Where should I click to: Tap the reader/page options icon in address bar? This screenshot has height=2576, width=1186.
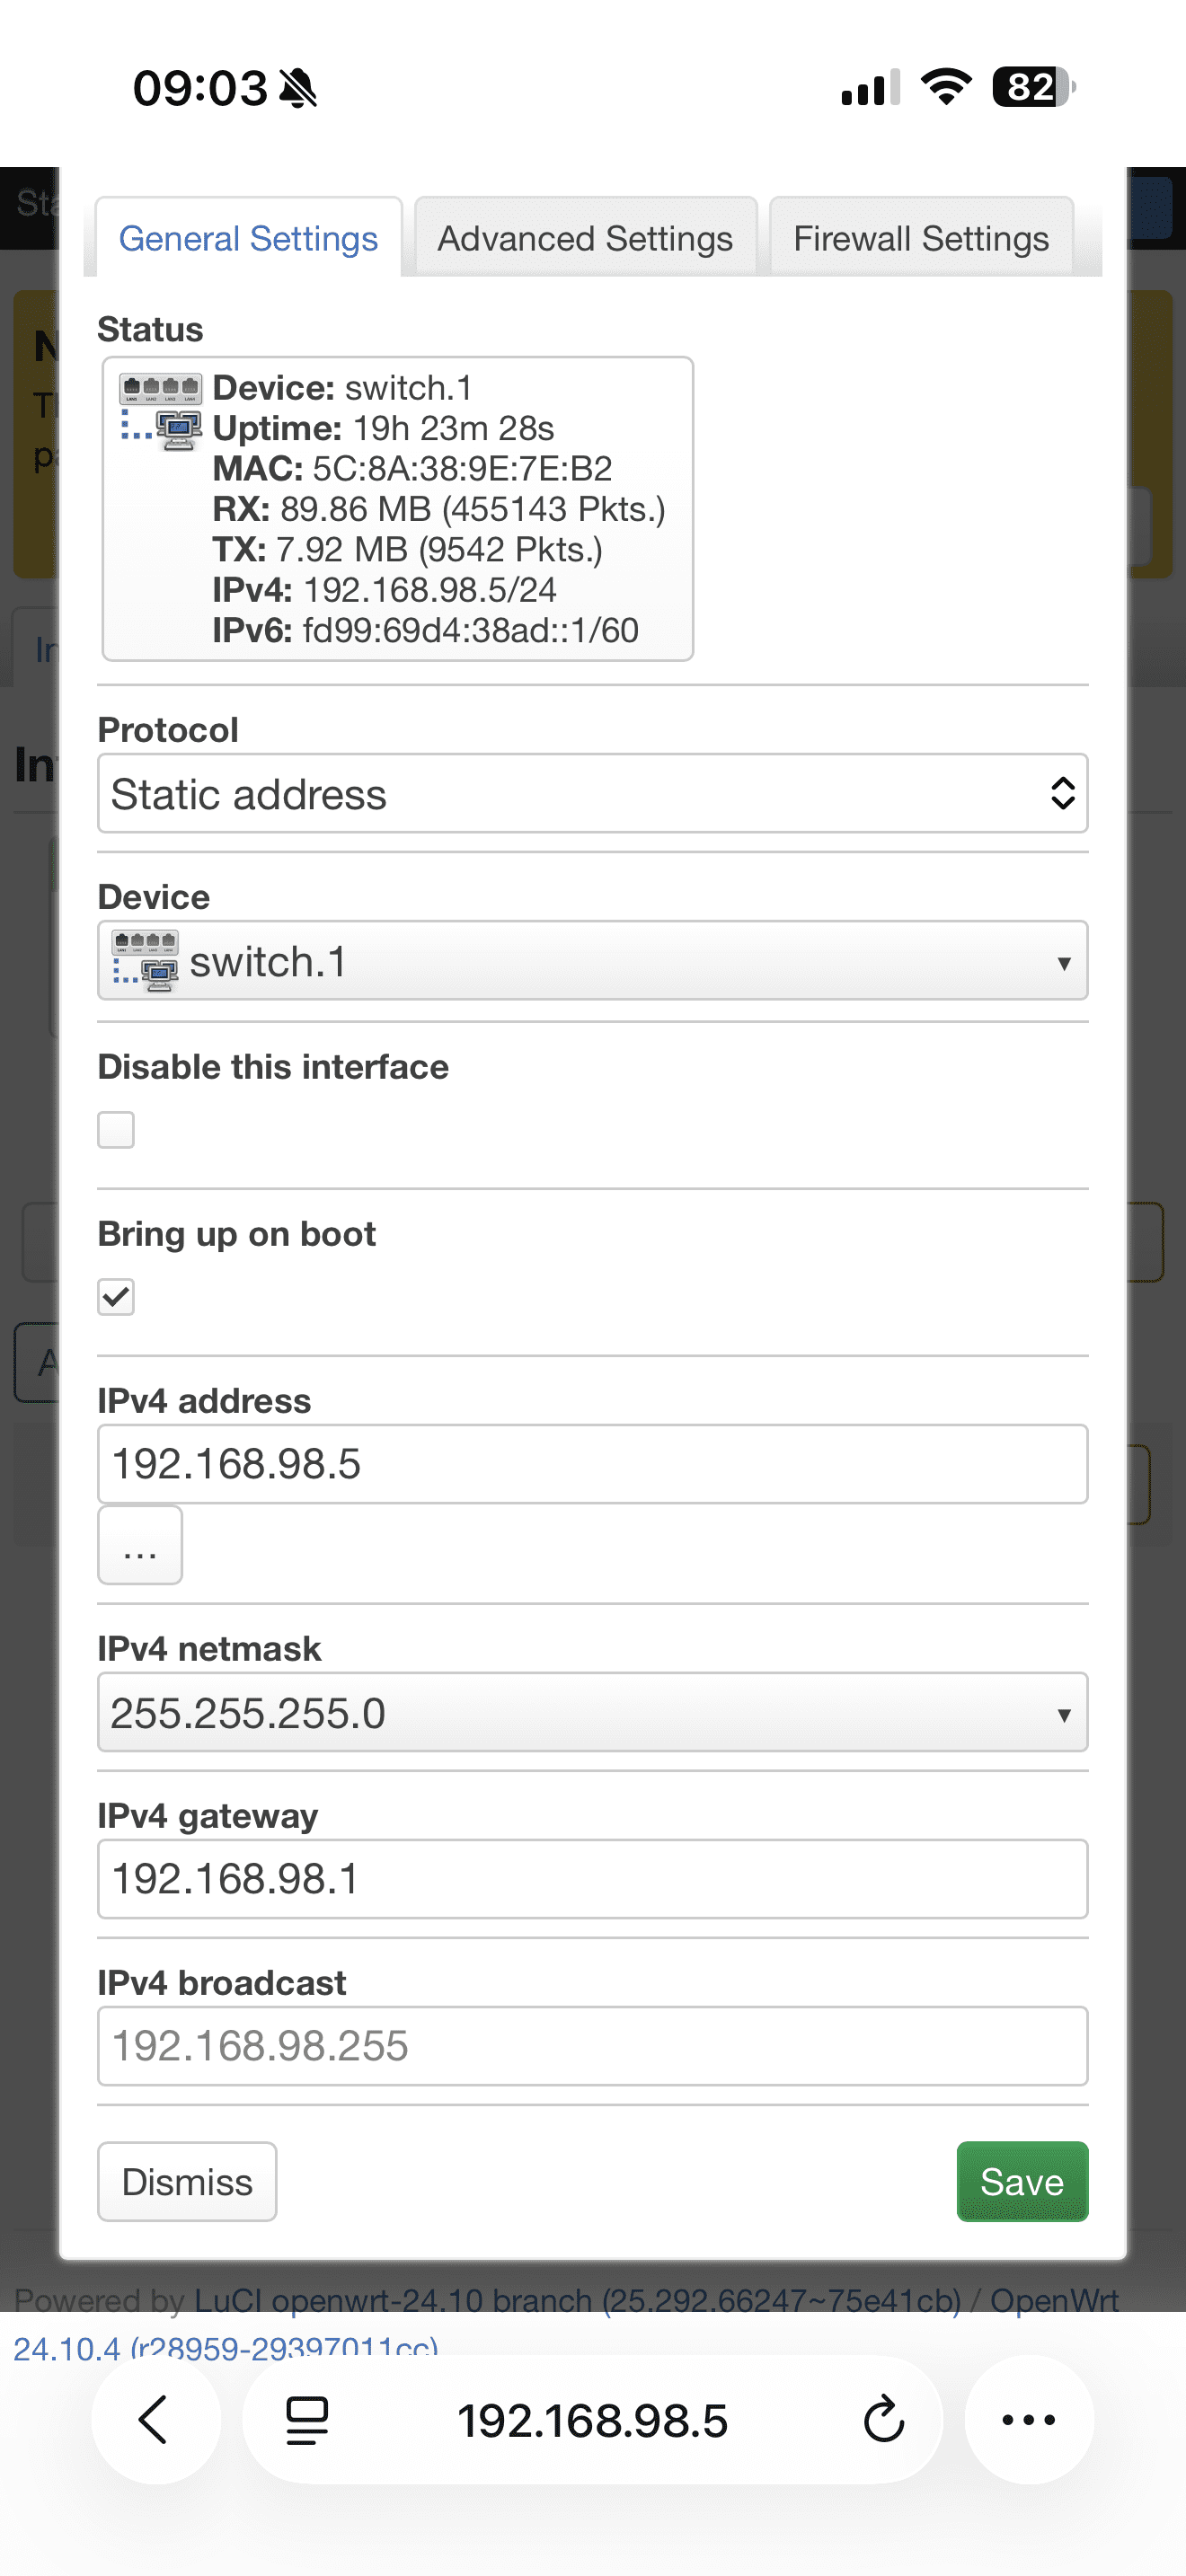(x=307, y=2420)
